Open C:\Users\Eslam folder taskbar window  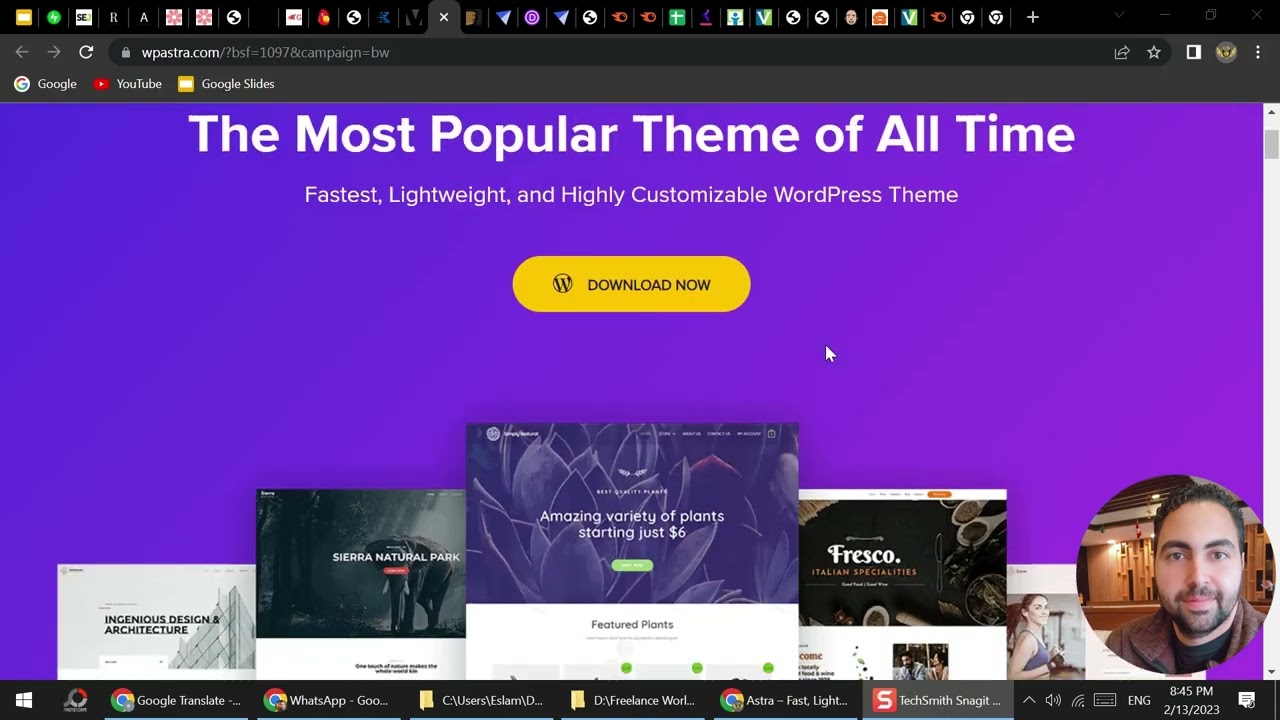point(480,700)
